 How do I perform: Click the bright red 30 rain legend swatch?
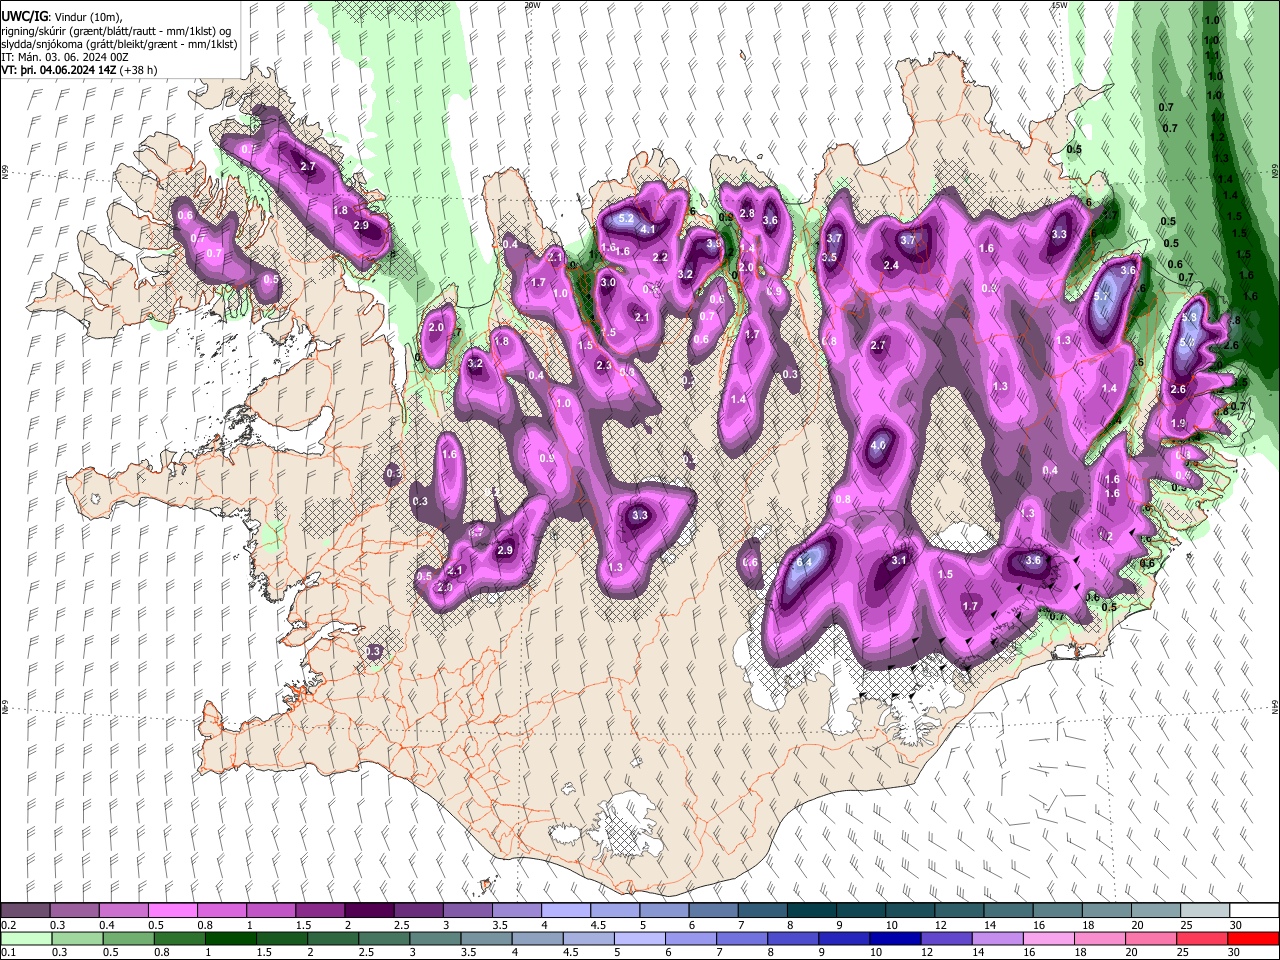(1252, 938)
